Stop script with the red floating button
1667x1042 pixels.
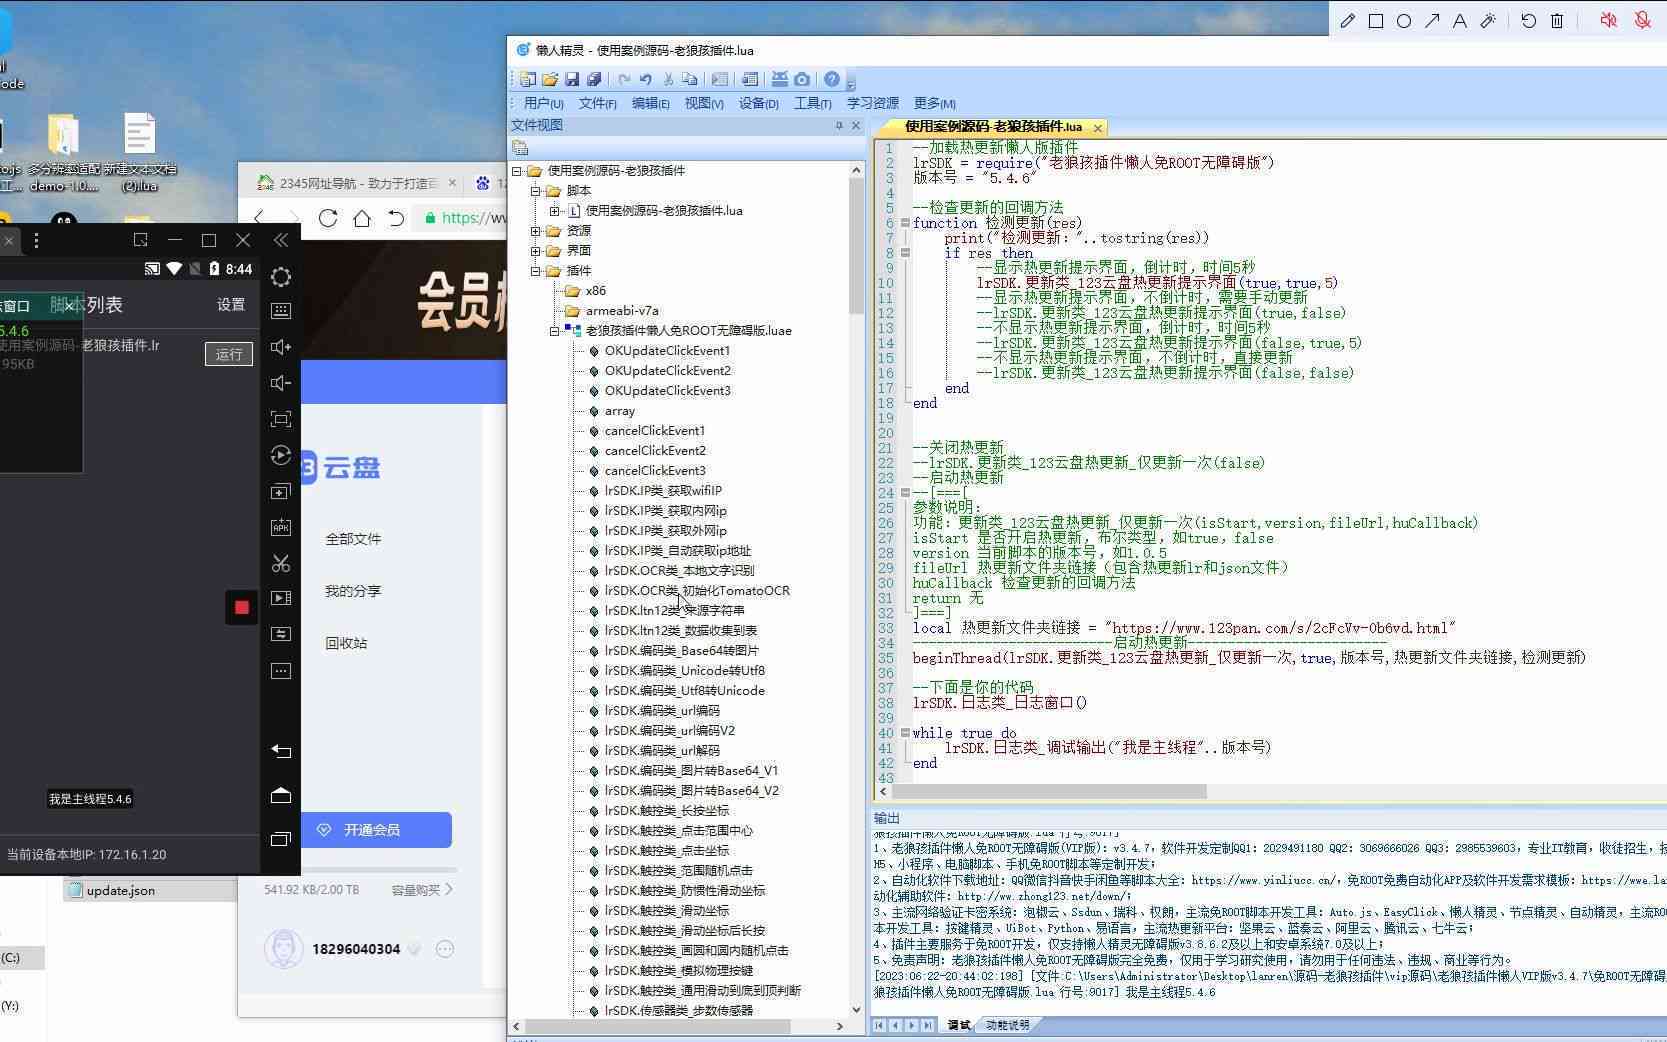coord(241,607)
